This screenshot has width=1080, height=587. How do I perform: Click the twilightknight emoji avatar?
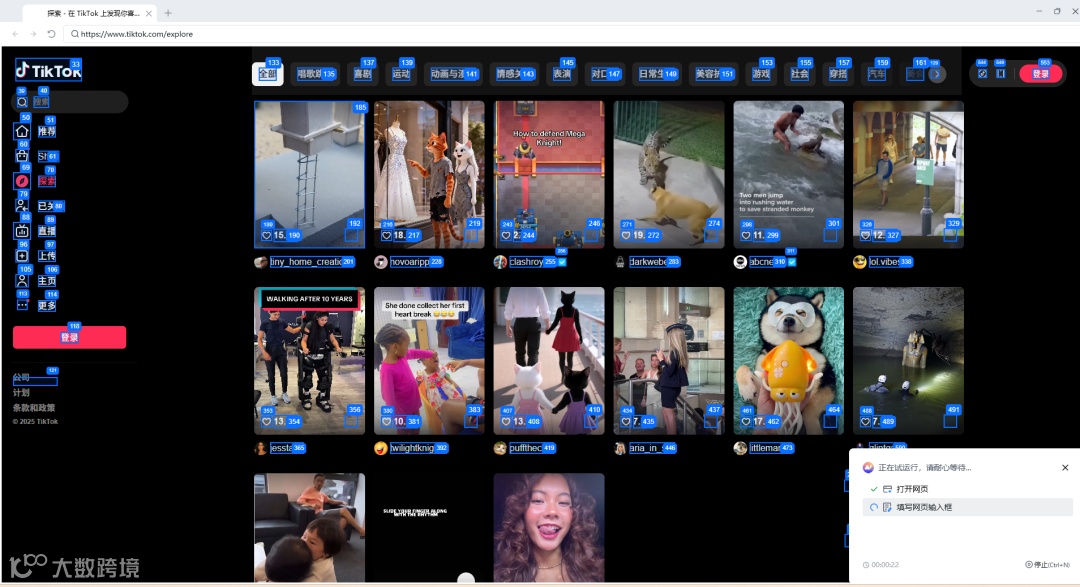380,448
